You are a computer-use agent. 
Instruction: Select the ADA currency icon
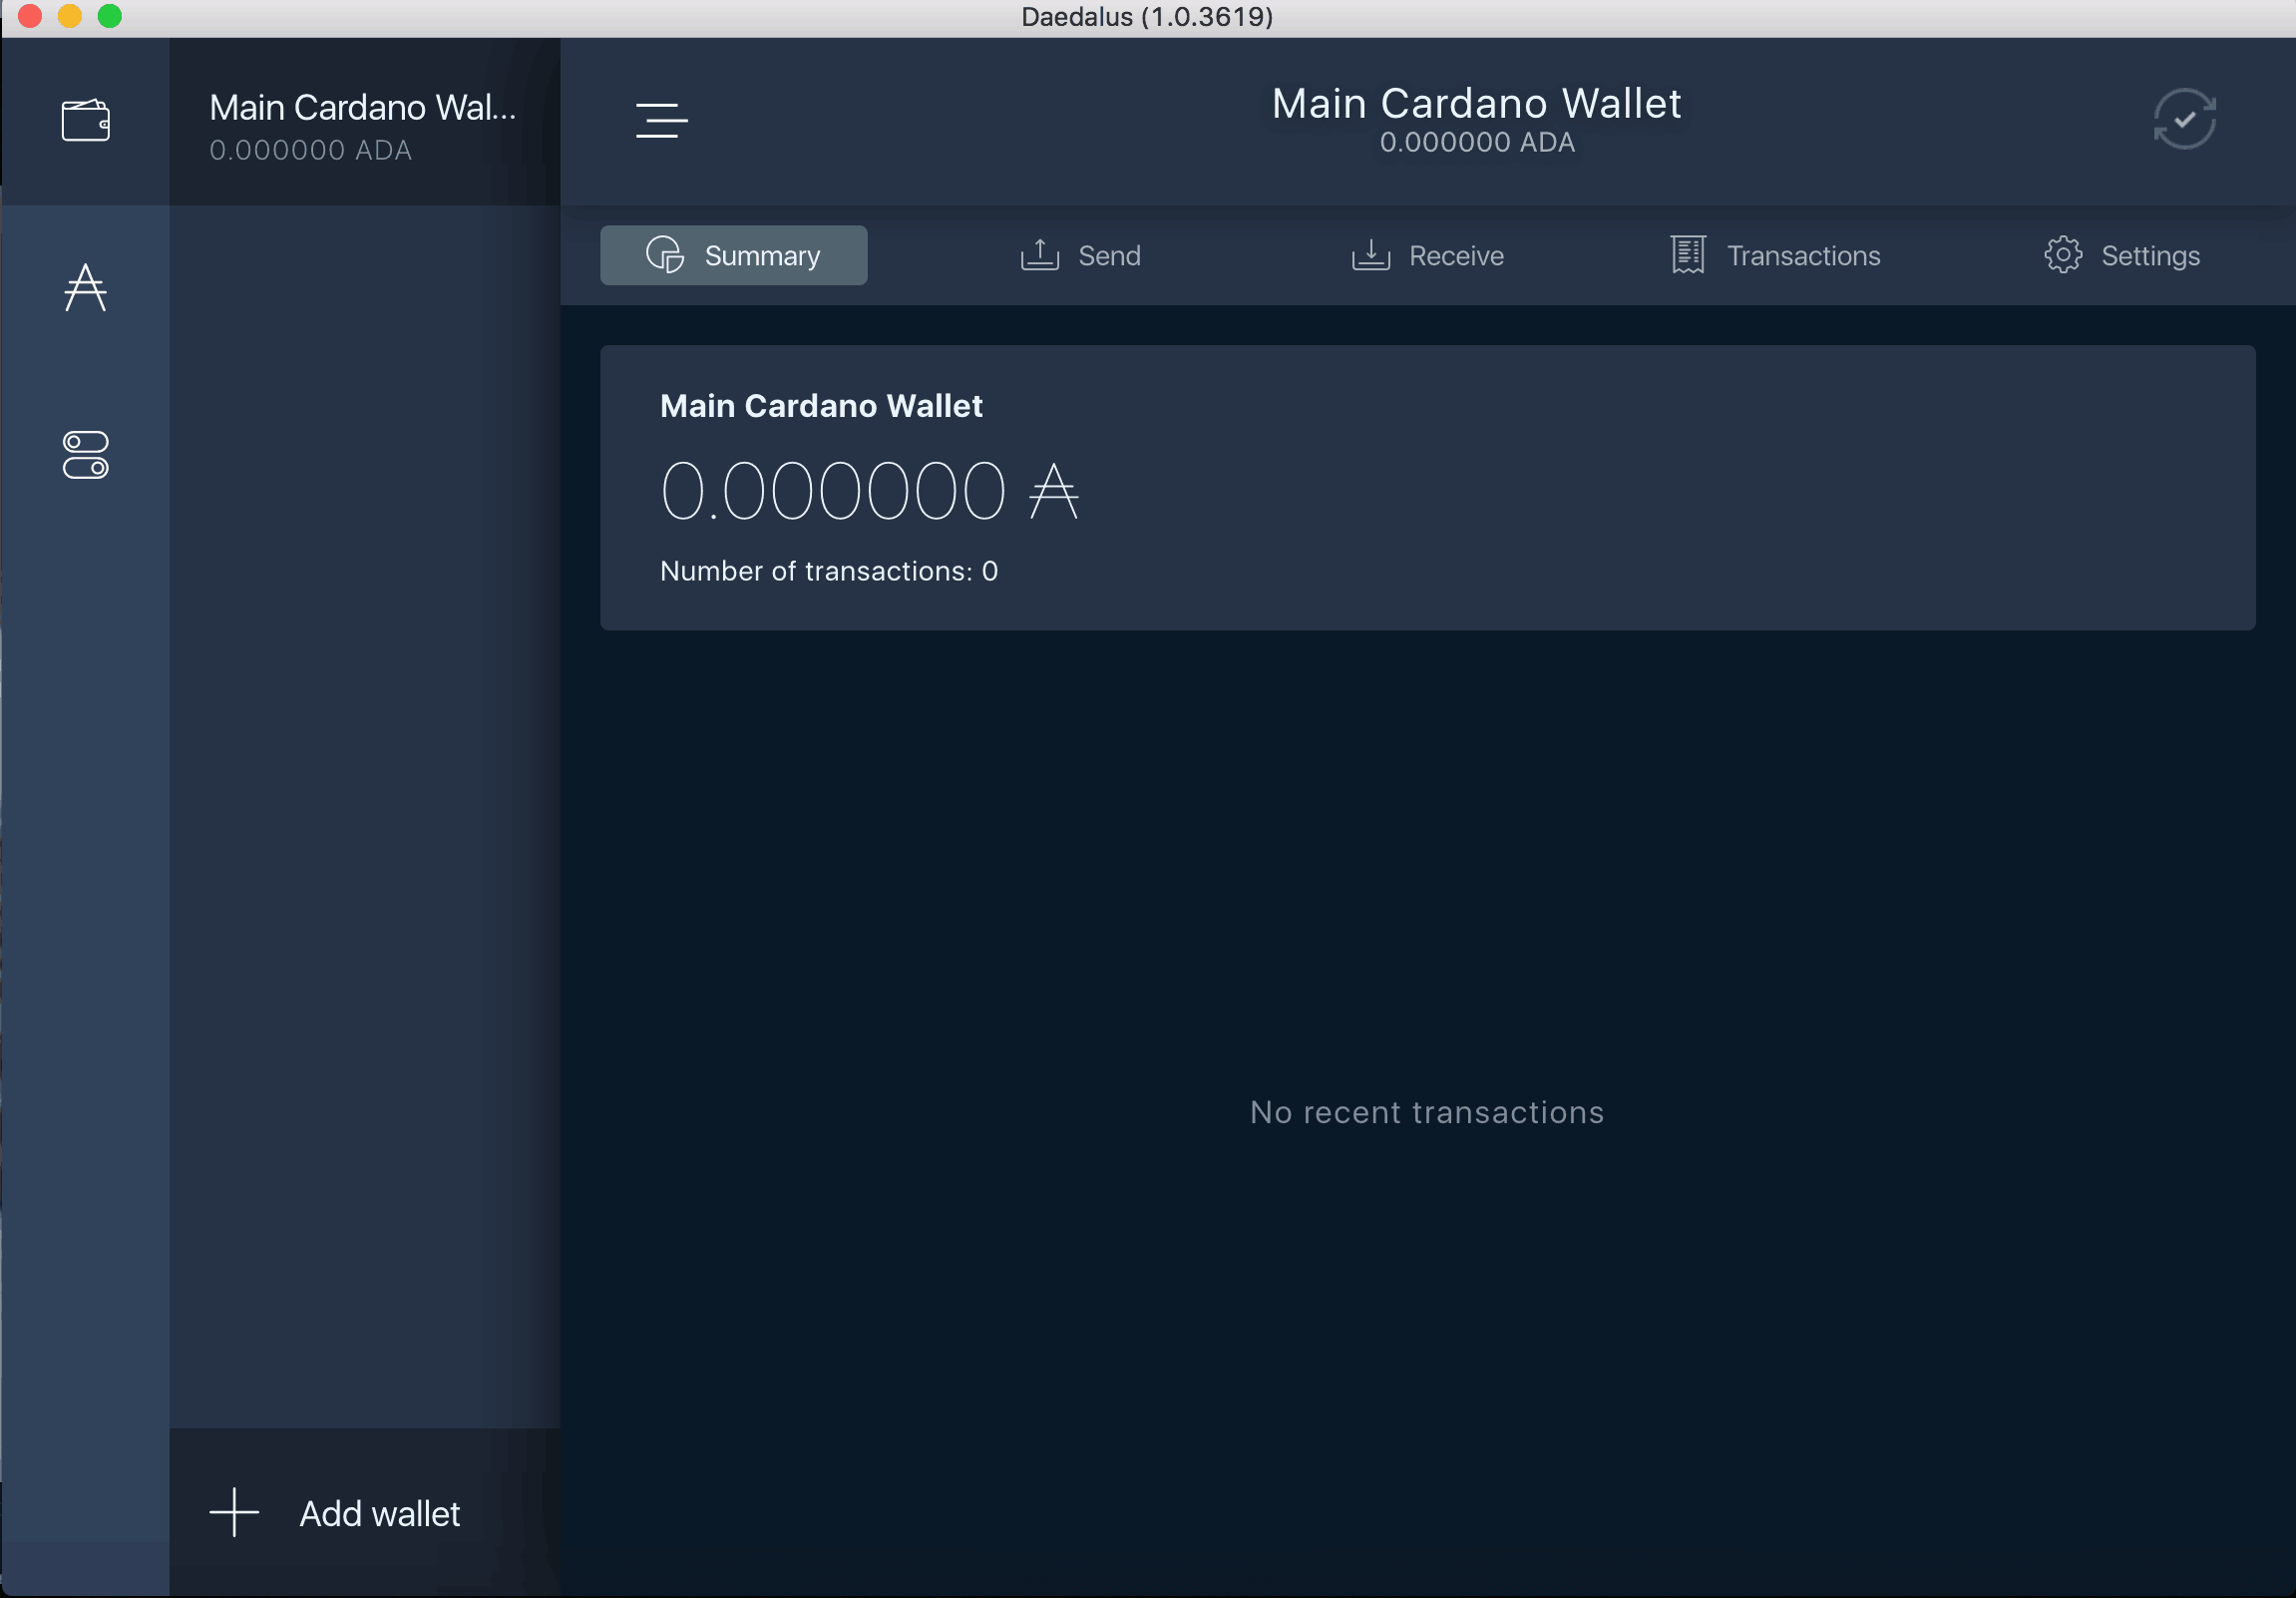pos(87,288)
